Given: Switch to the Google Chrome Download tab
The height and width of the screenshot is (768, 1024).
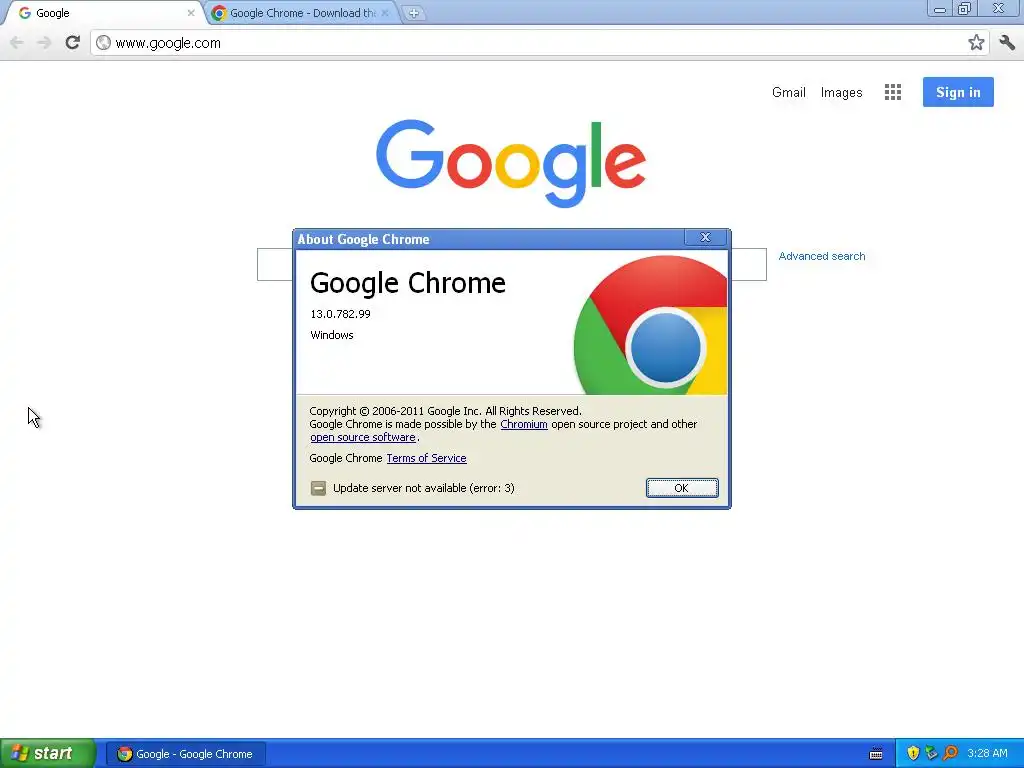Looking at the screenshot, I should [302, 13].
